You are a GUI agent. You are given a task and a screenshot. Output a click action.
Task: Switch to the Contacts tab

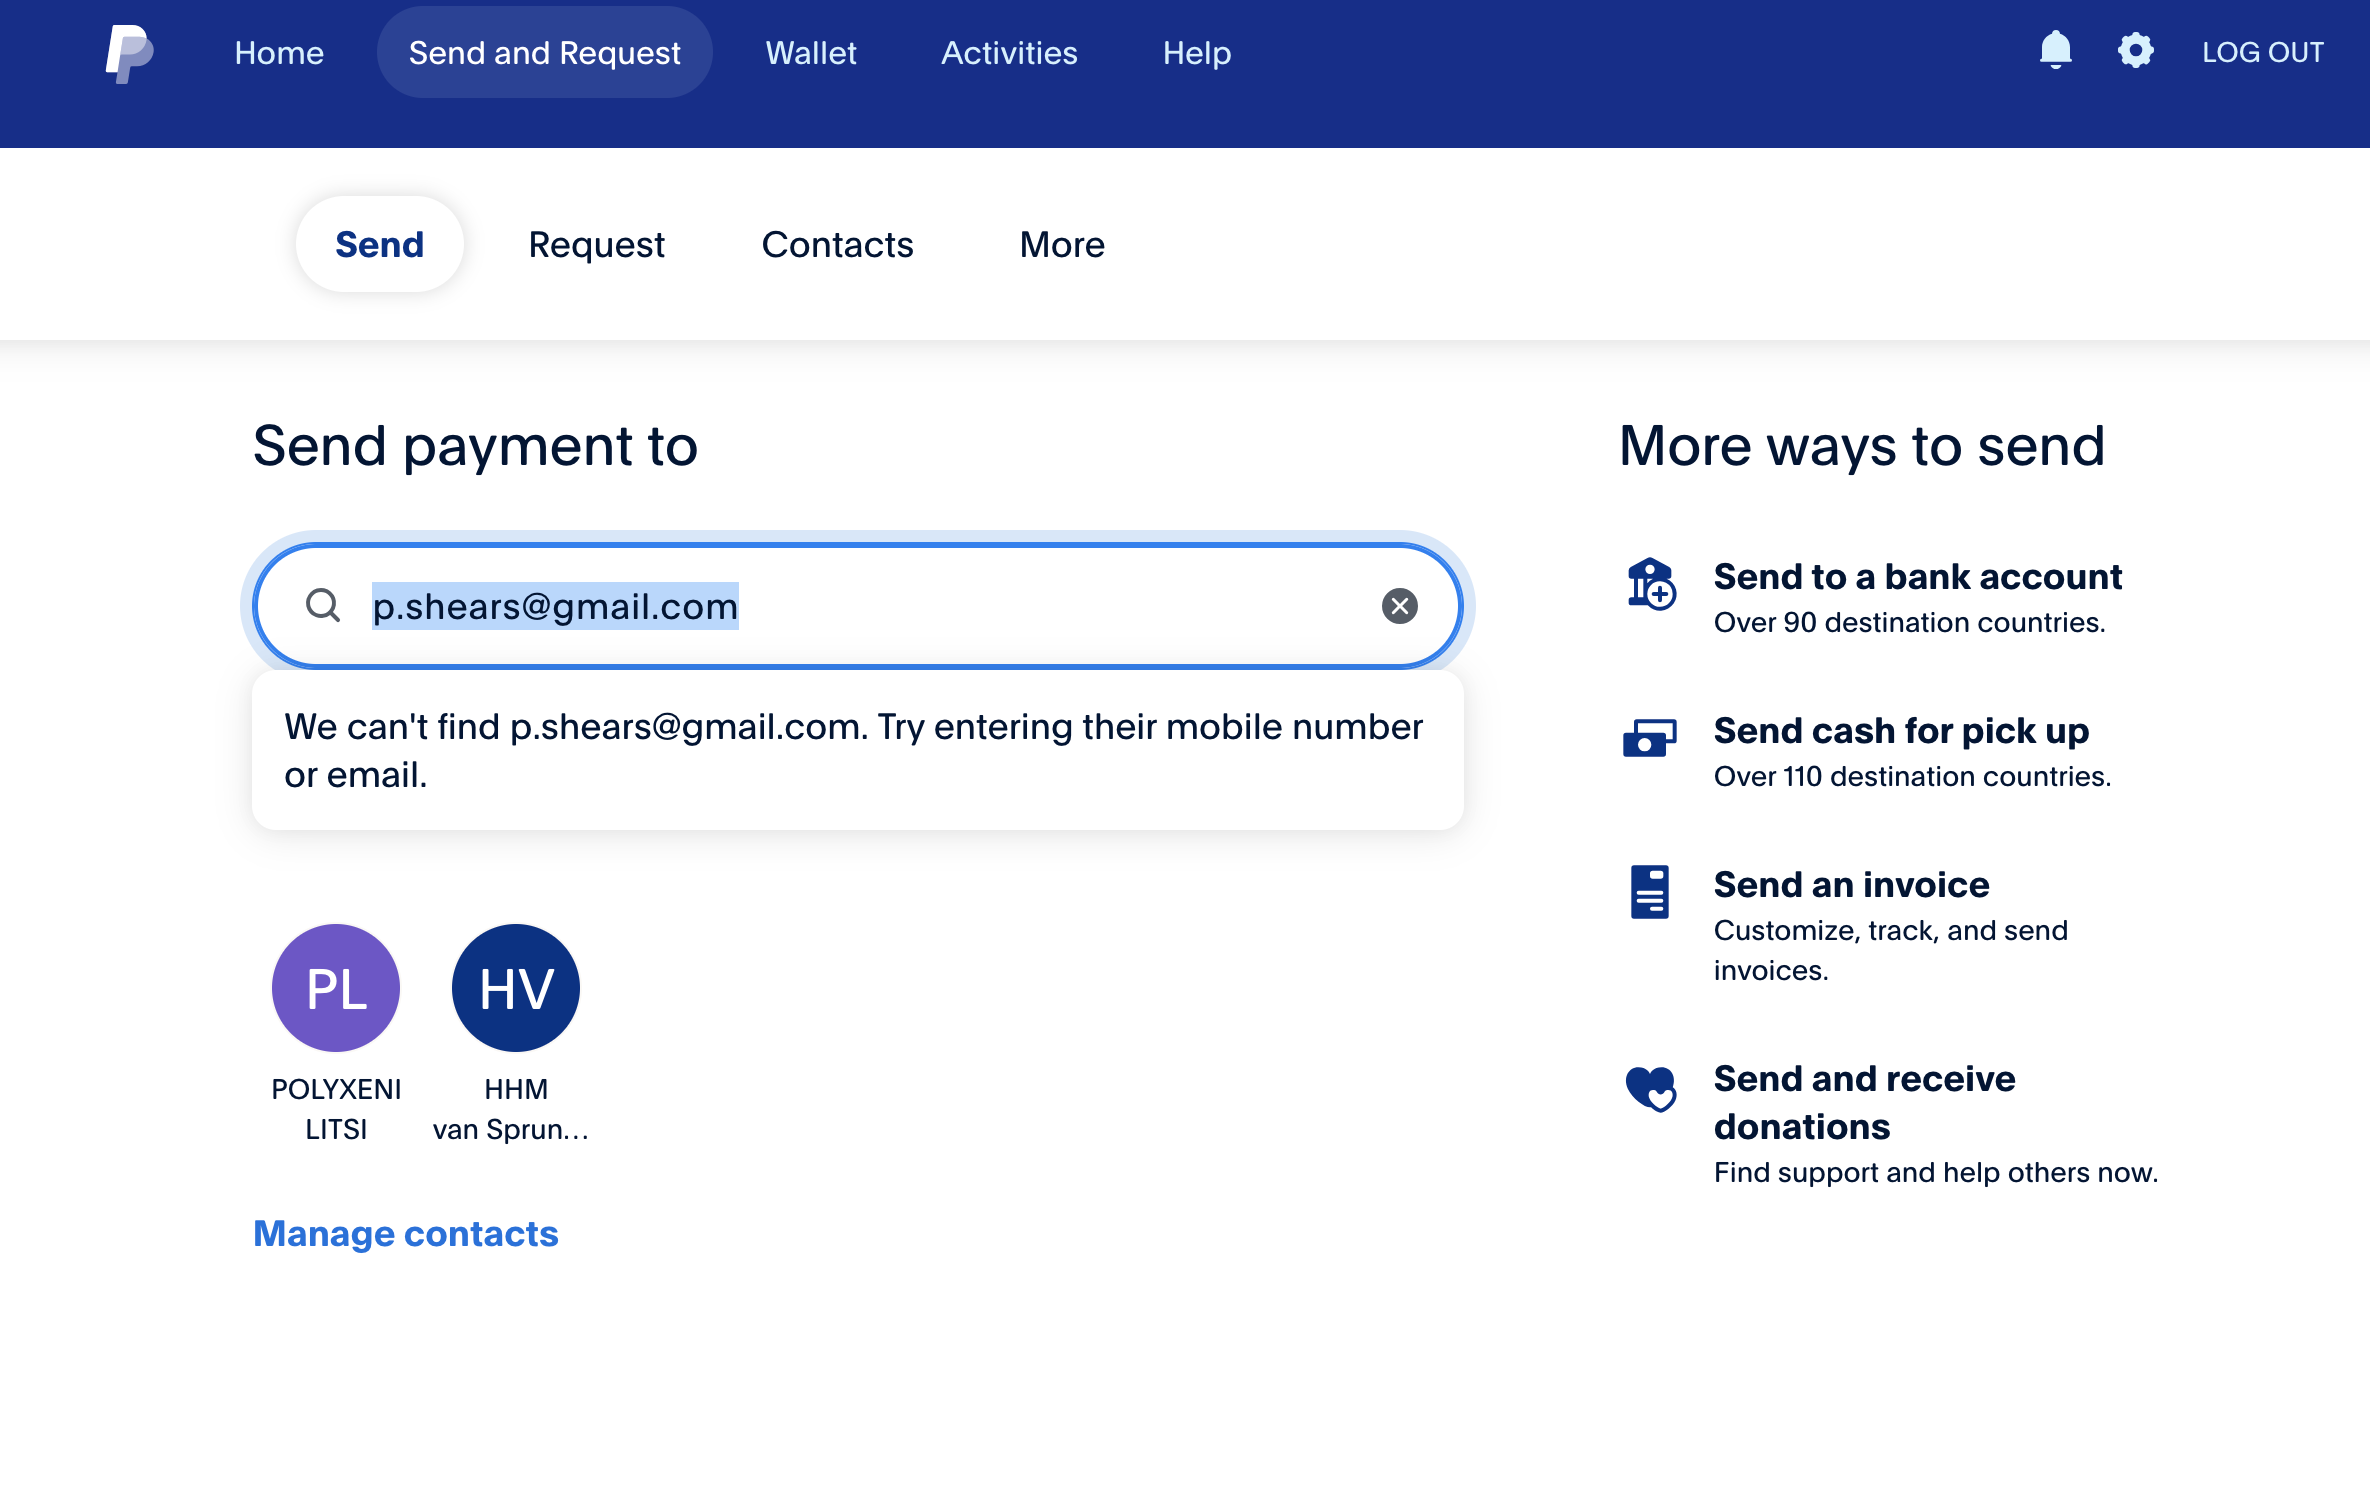838,244
